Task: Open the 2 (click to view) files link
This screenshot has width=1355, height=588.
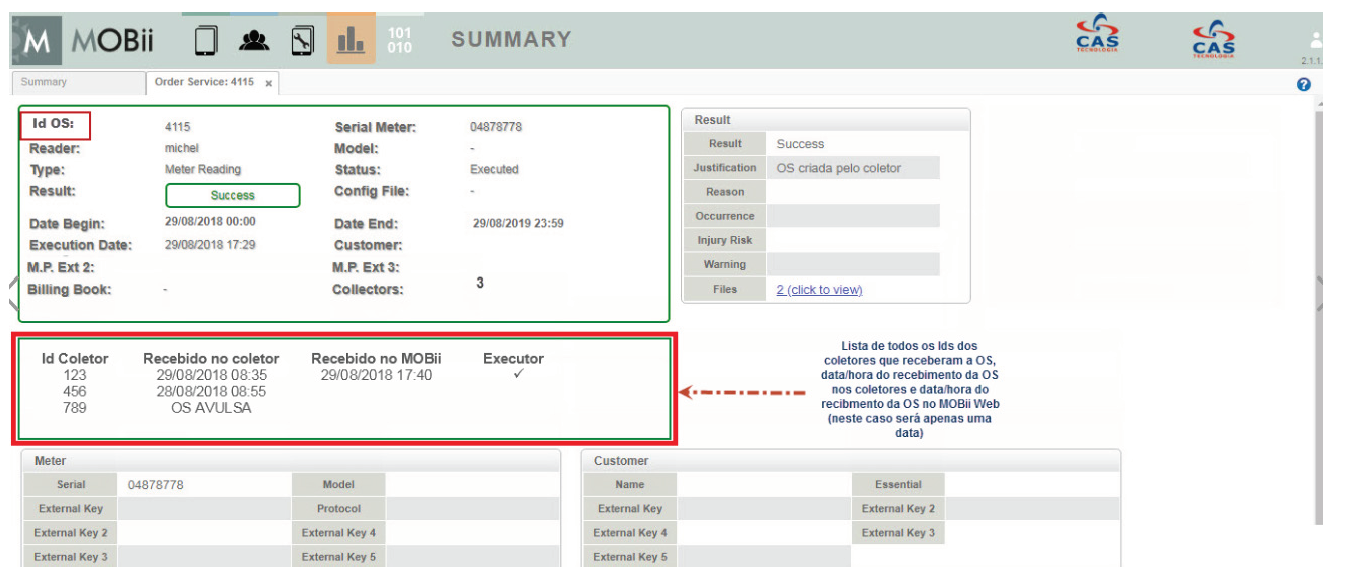Action: click(818, 290)
